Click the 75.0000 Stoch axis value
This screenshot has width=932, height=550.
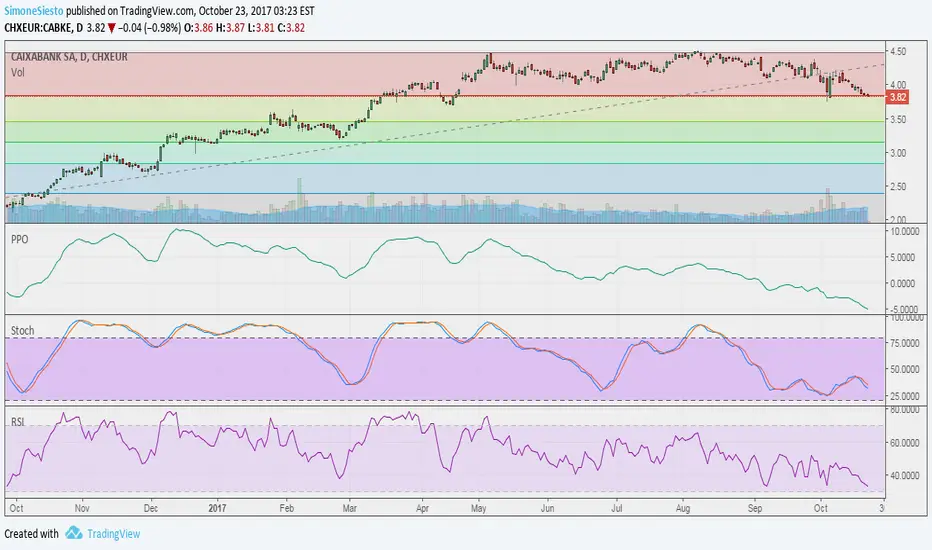click(x=902, y=343)
